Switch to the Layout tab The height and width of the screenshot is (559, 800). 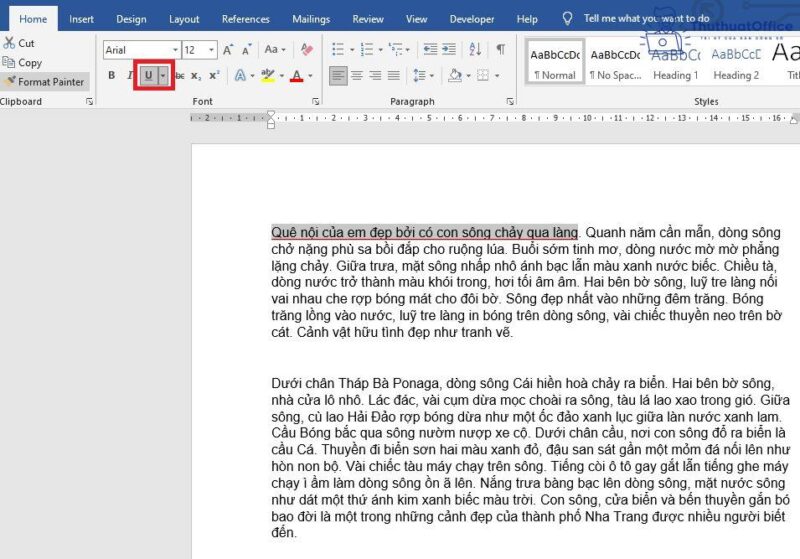click(x=184, y=19)
